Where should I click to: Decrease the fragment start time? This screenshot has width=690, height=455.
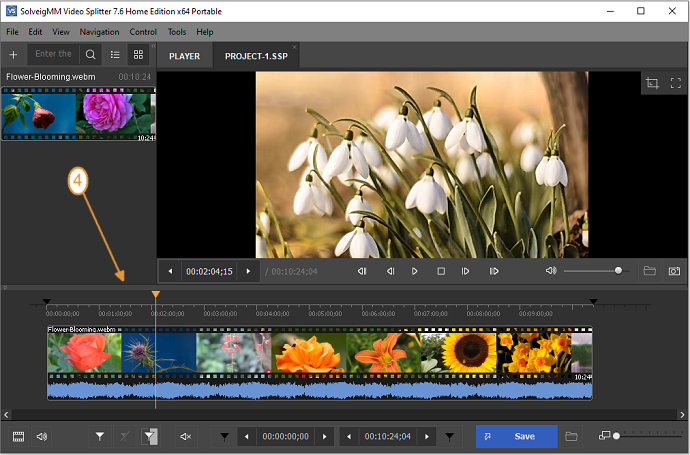pyautogui.click(x=246, y=437)
